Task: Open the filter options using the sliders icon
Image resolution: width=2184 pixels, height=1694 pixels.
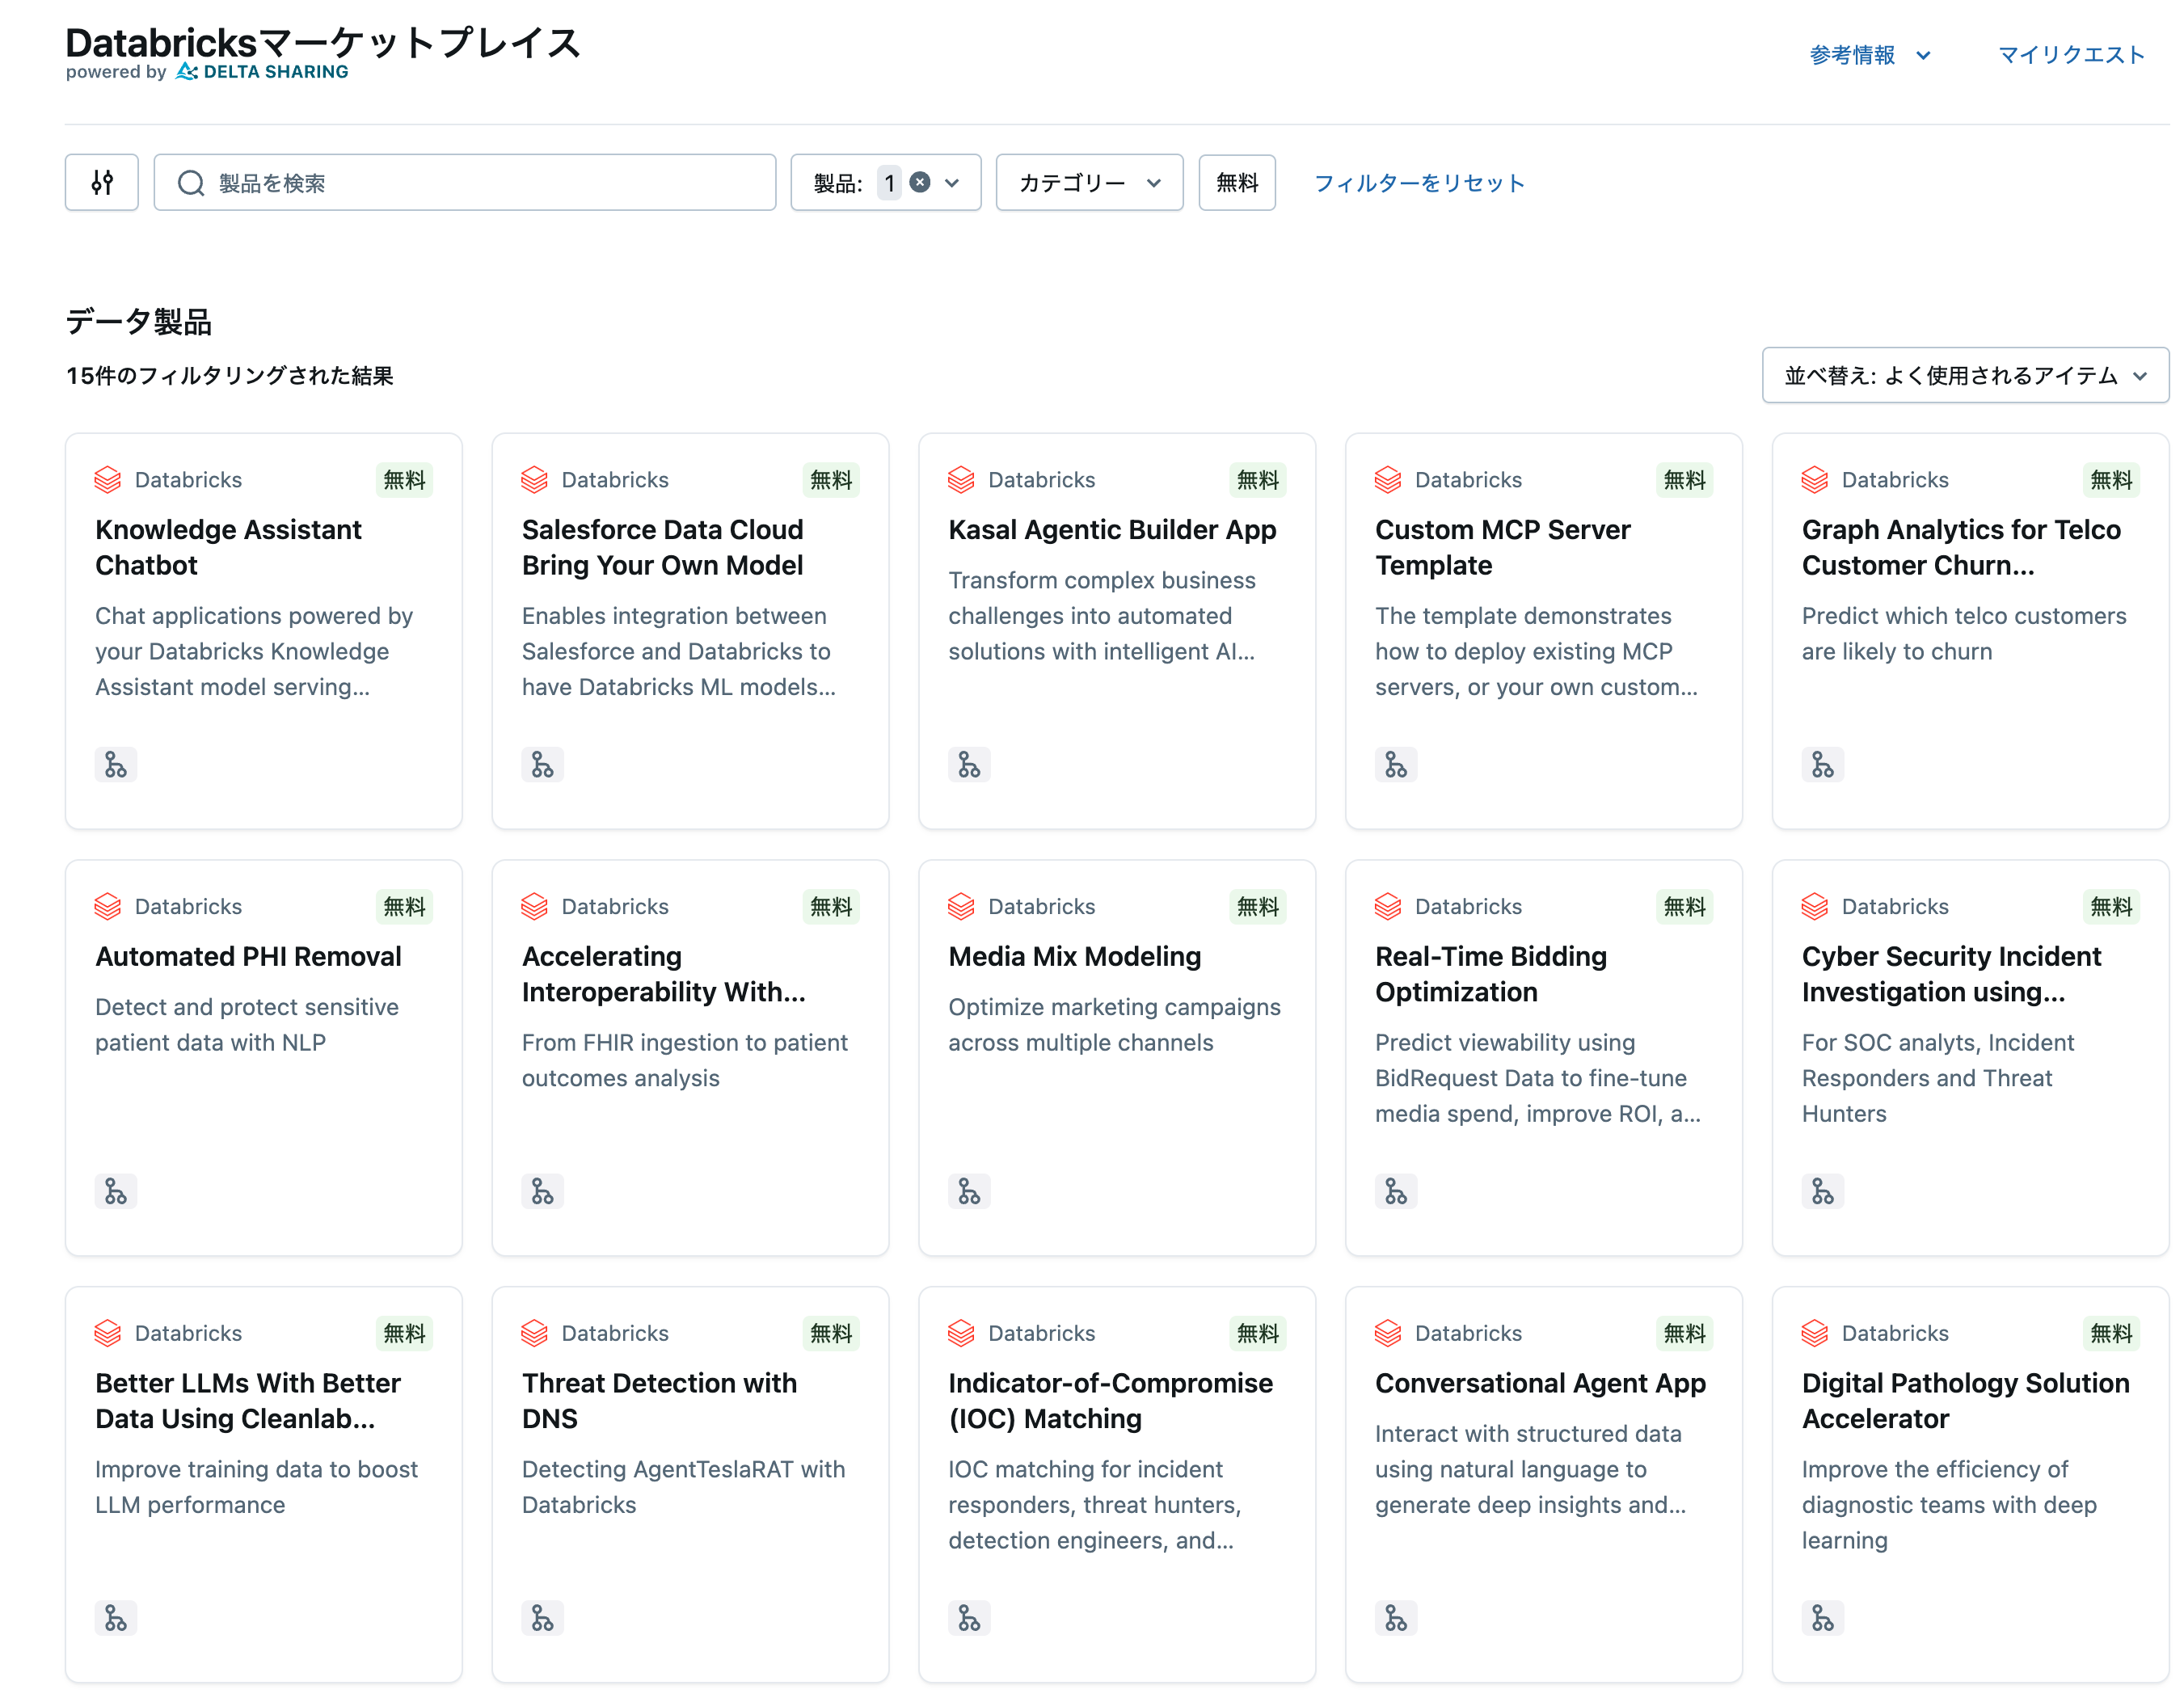Action: pos(101,182)
